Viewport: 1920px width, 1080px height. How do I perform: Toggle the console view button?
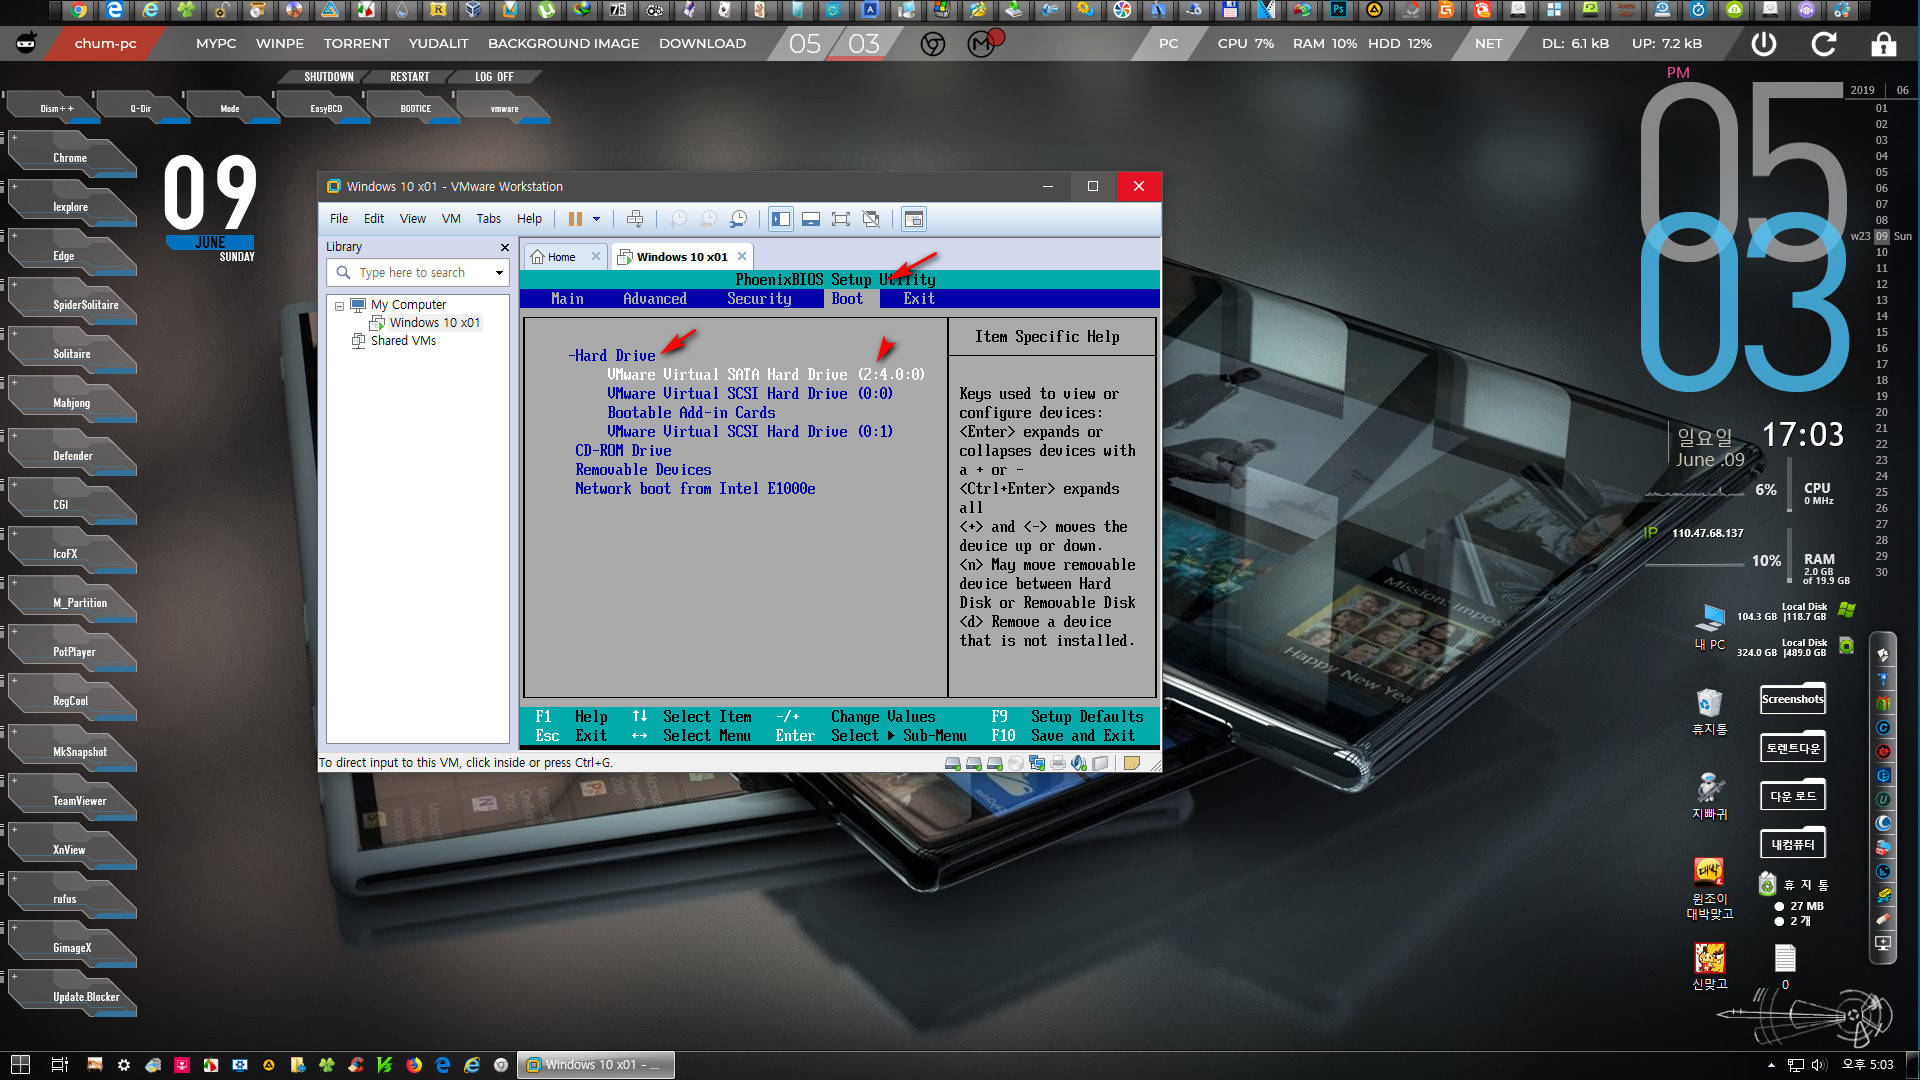tap(913, 219)
